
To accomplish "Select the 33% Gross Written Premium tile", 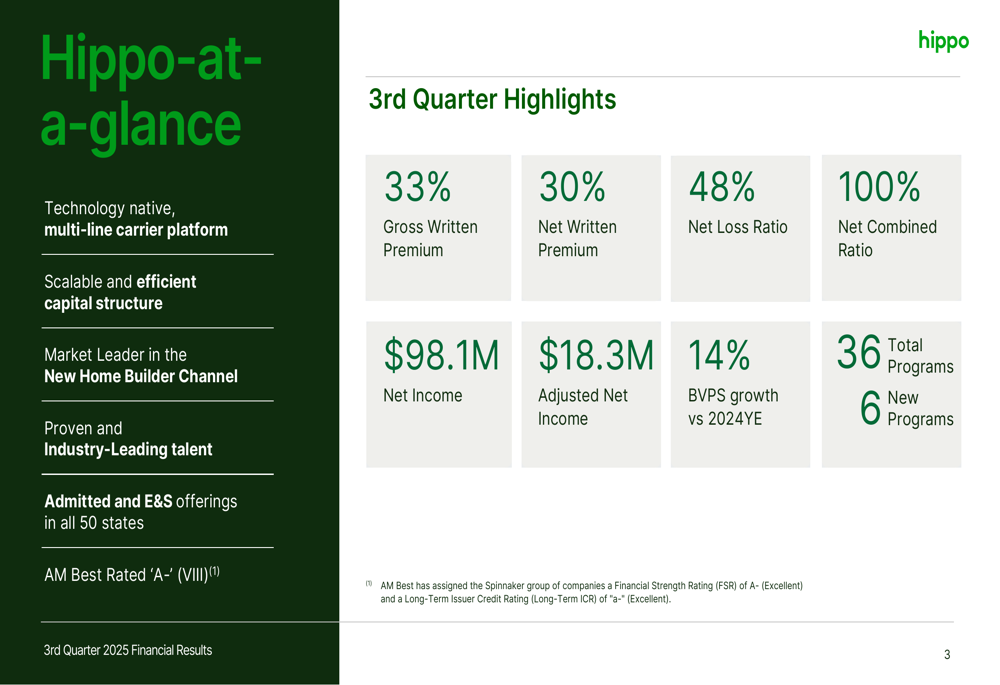I will tap(438, 227).
